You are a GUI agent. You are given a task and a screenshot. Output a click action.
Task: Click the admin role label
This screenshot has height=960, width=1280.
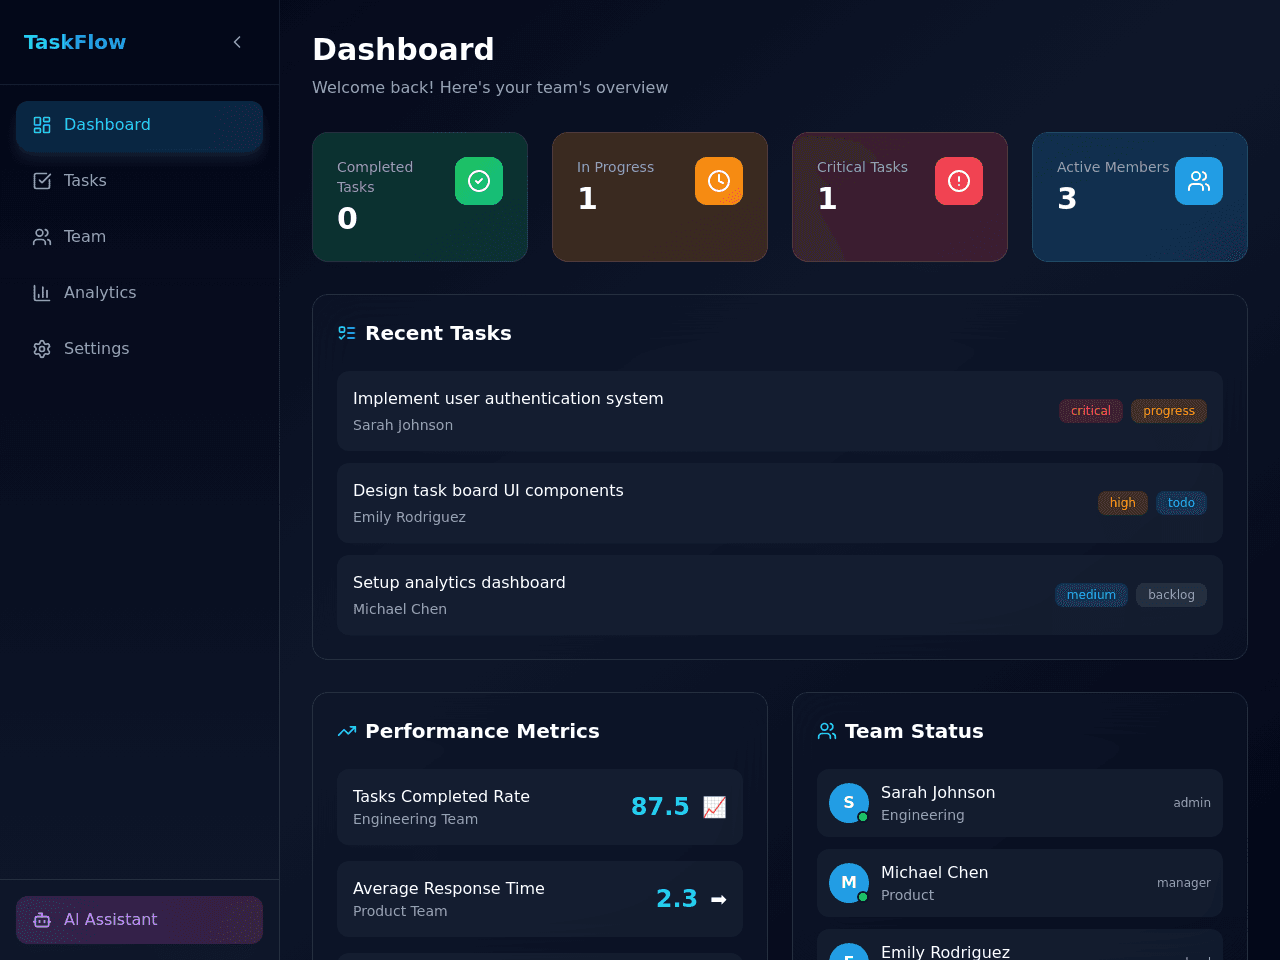(1192, 803)
